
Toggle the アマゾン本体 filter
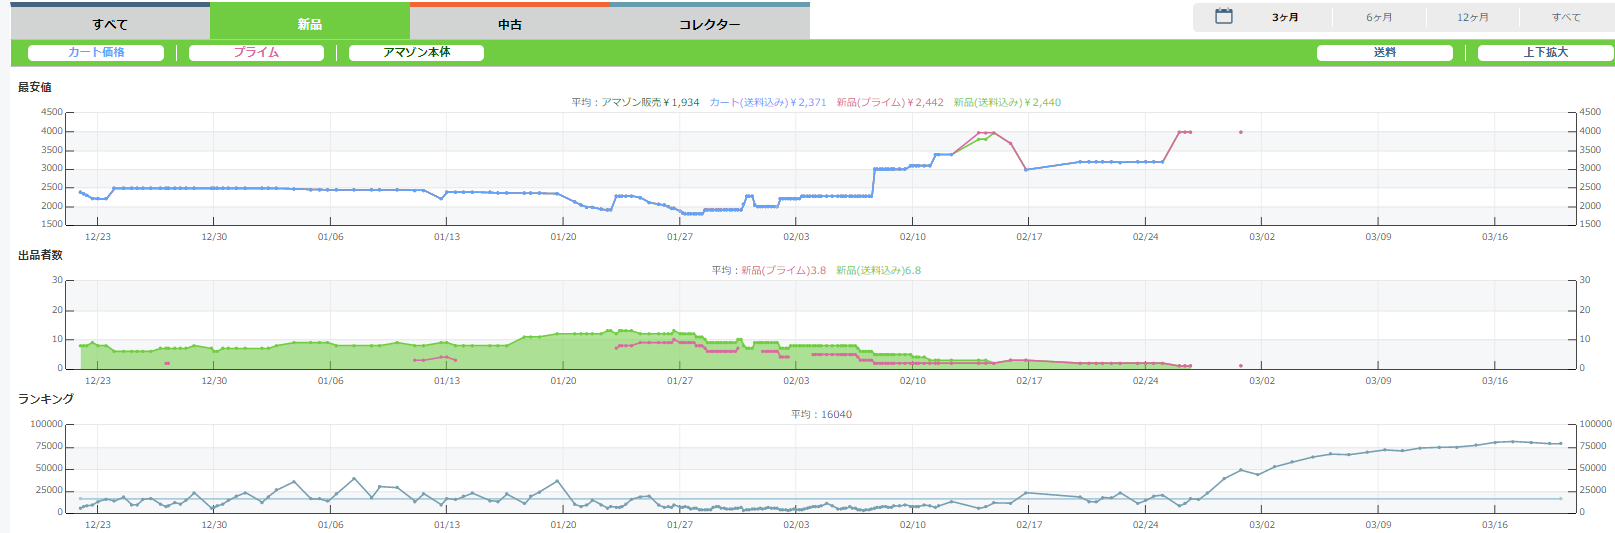(x=416, y=53)
